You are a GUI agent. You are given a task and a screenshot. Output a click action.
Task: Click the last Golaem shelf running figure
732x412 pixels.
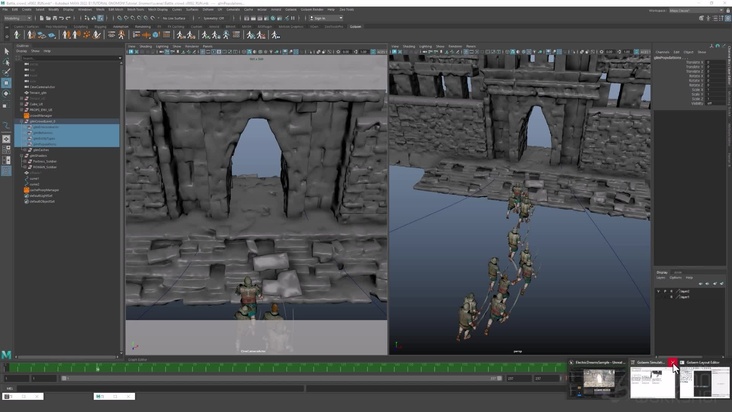click(276, 35)
